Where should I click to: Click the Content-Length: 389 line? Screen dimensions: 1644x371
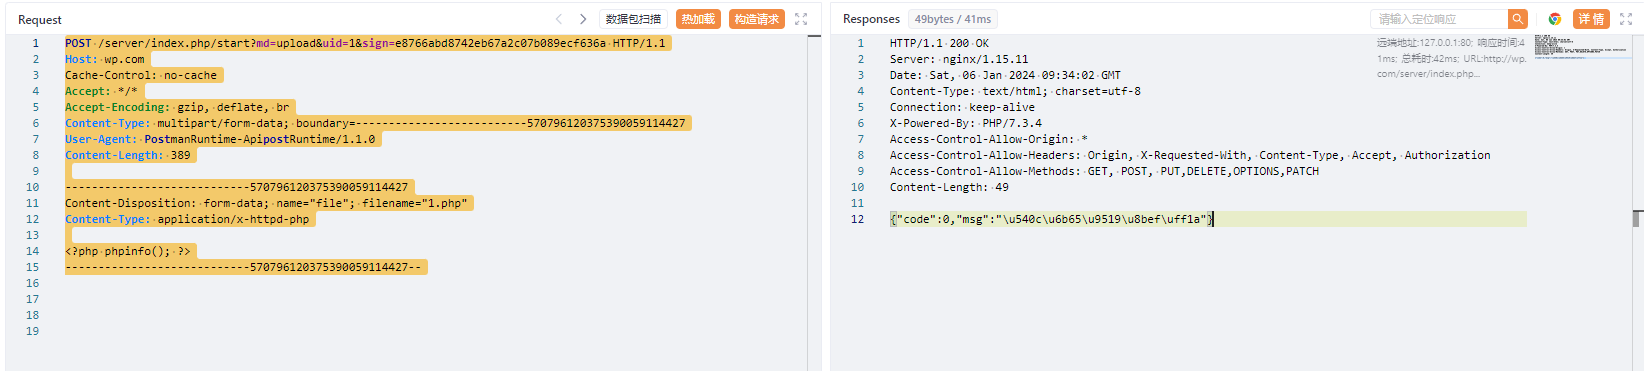tap(128, 155)
